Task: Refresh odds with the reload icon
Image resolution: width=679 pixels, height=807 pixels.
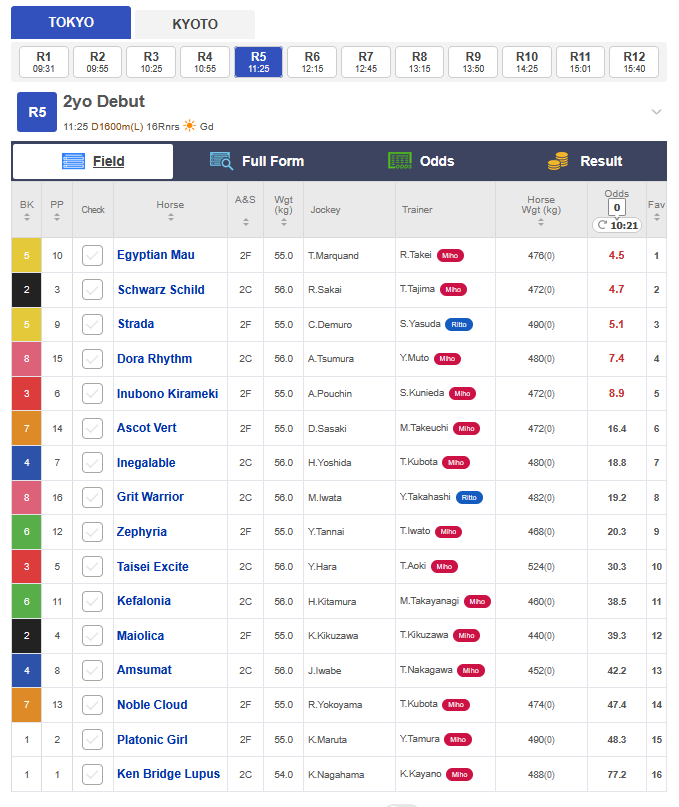Action: click(x=602, y=225)
